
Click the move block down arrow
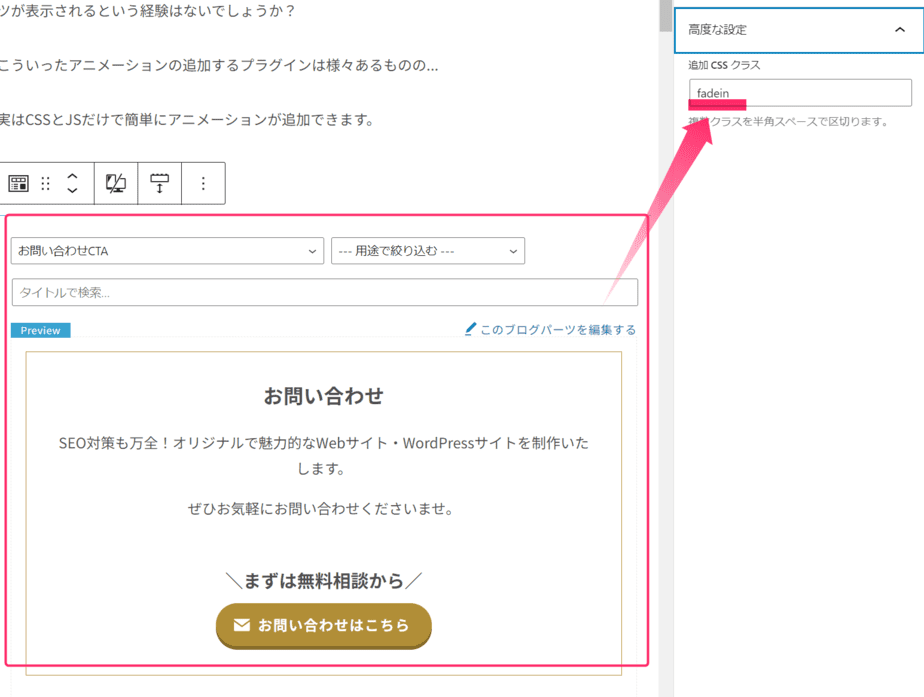click(71, 192)
